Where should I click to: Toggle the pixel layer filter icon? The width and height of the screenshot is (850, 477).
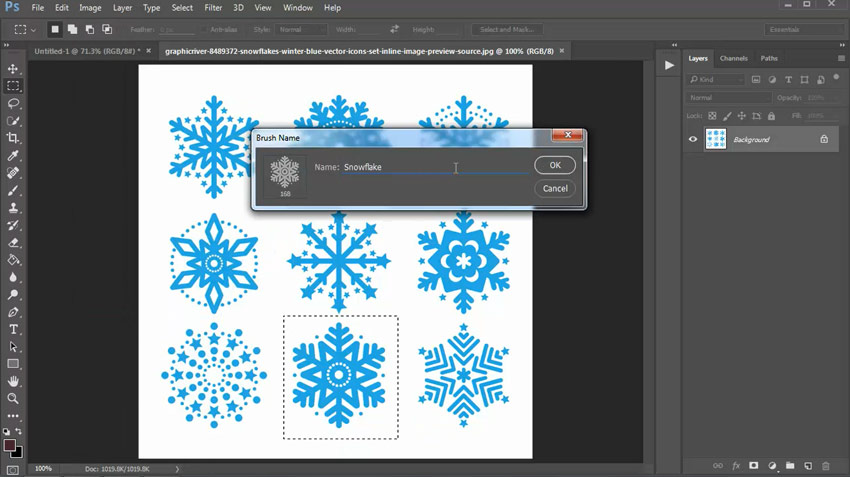tap(756, 80)
